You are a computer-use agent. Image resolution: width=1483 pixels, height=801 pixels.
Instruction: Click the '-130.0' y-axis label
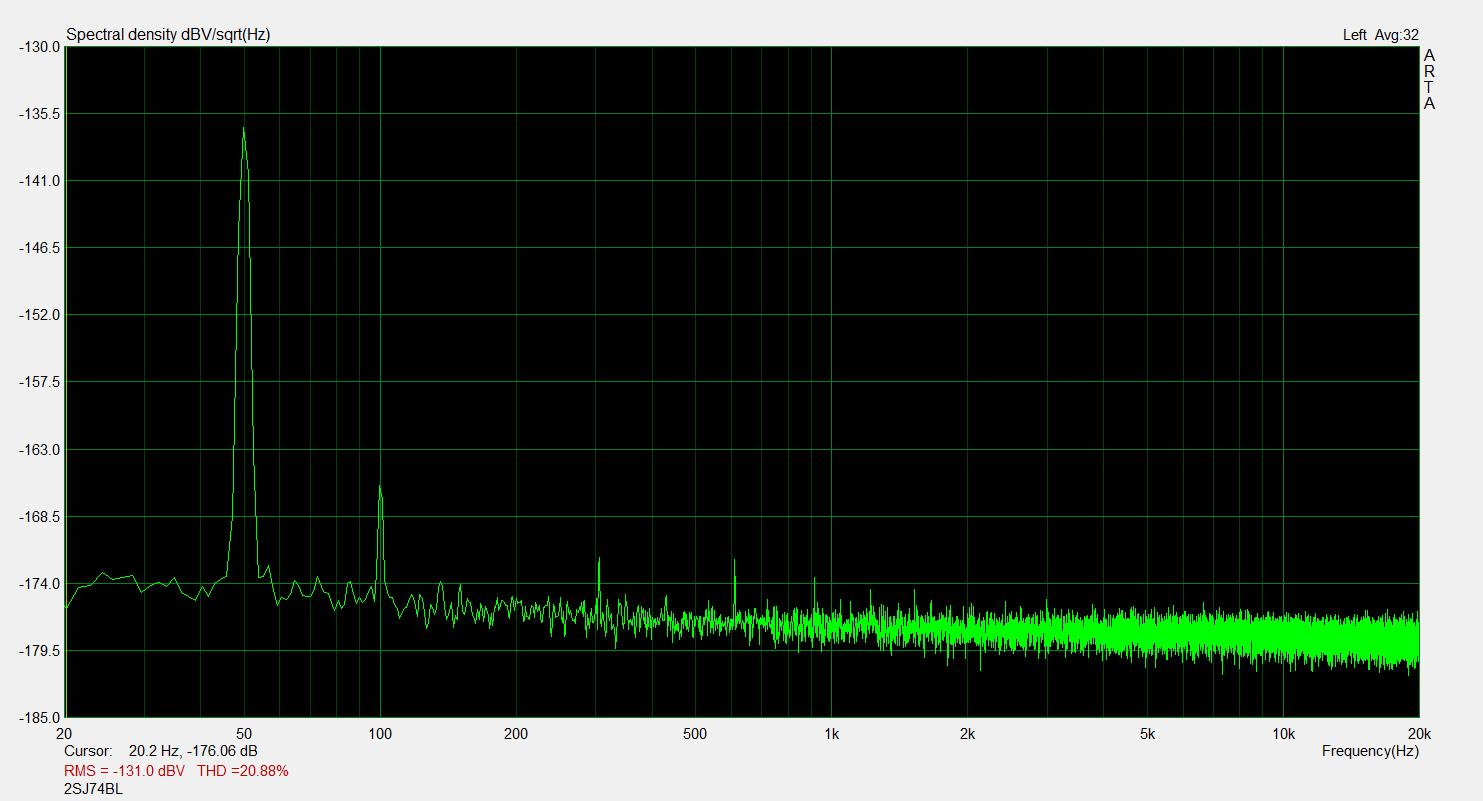pyautogui.click(x=39, y=47)
